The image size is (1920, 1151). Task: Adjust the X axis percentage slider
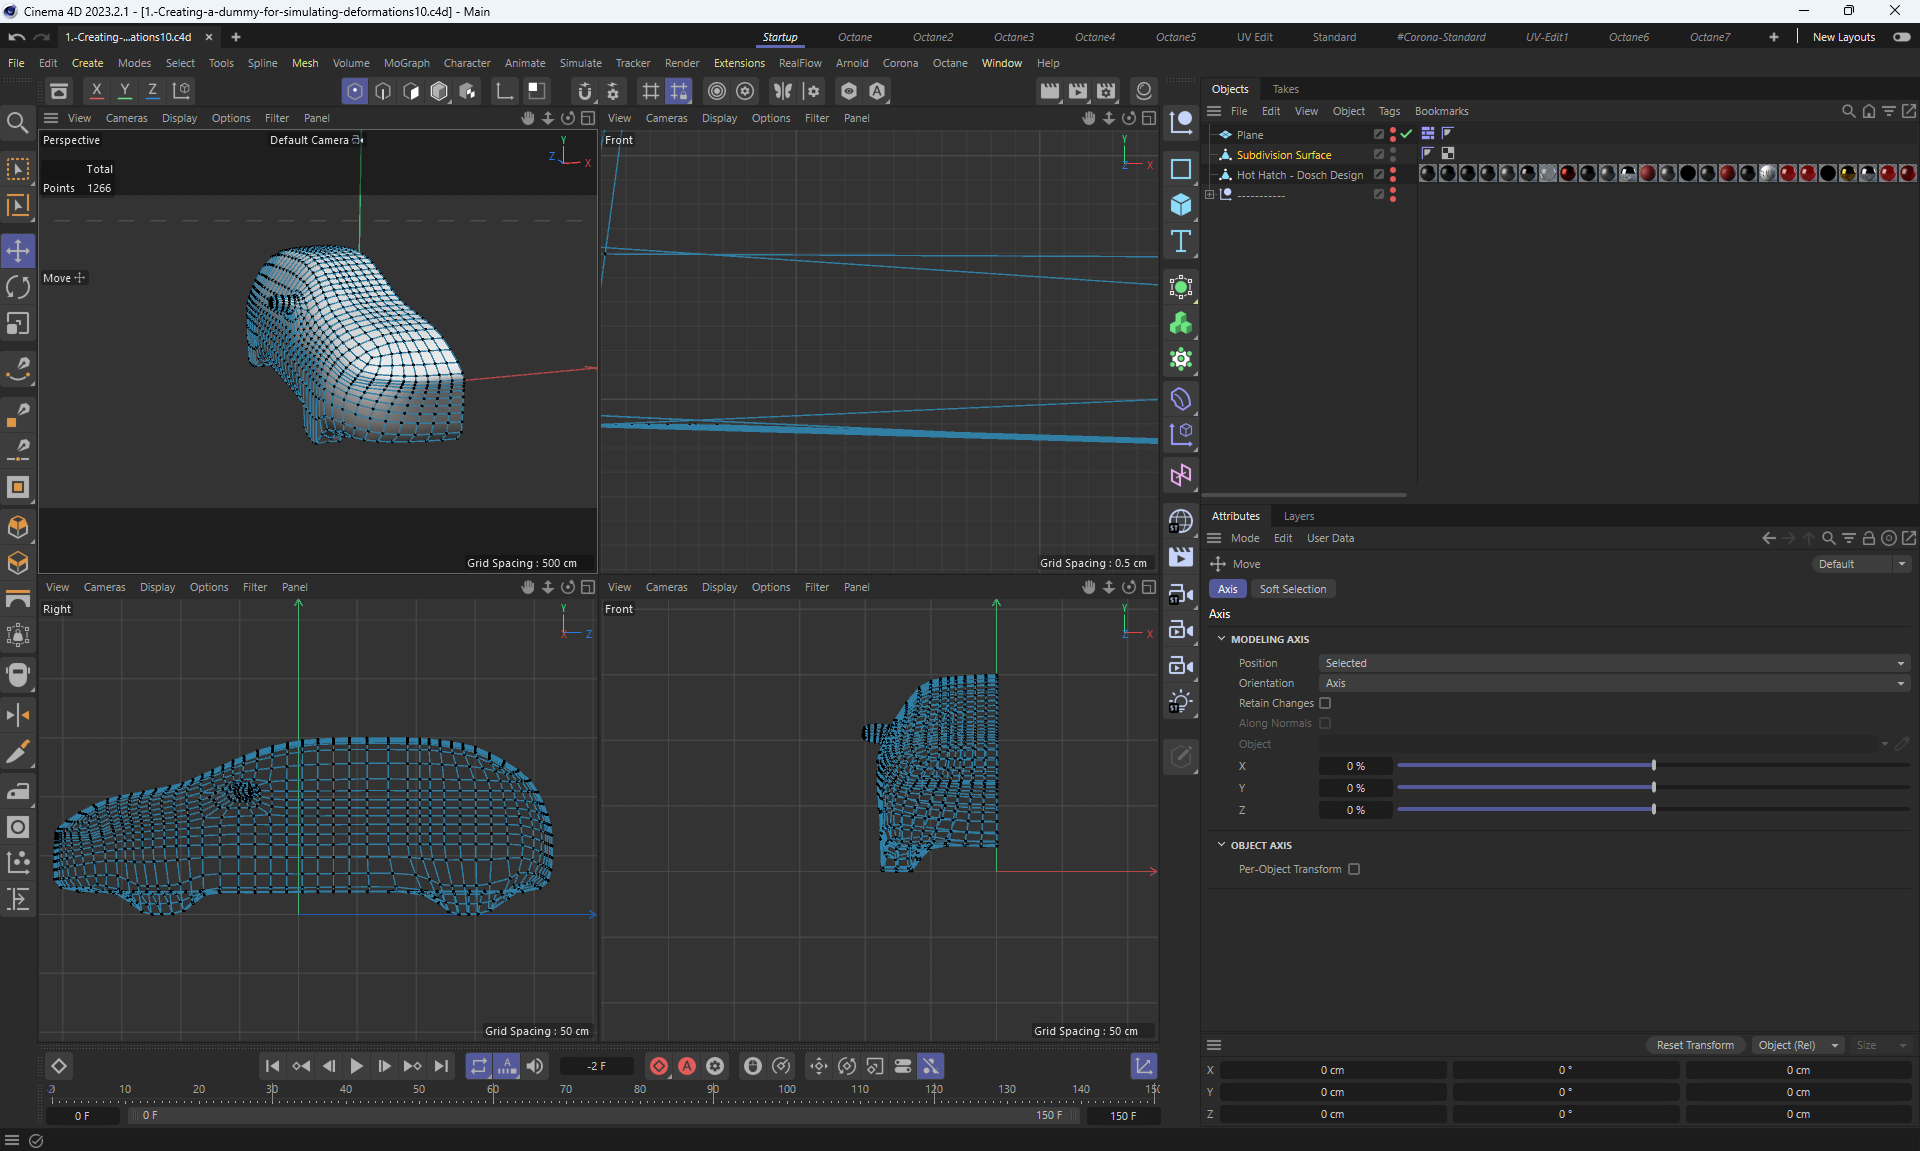click(x=1653, y=766)
